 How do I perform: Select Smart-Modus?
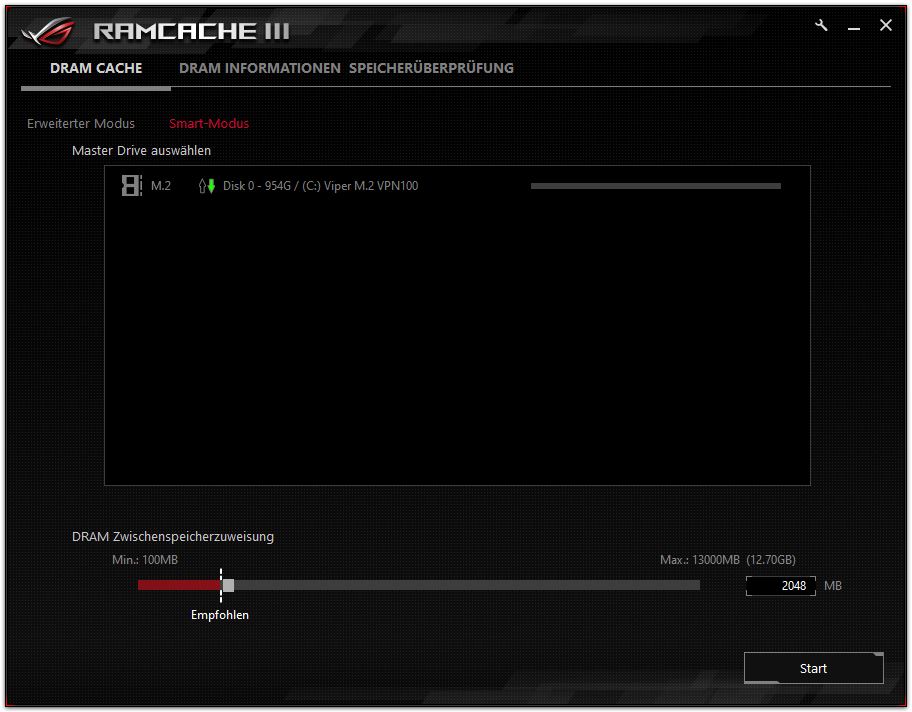click(x=209, y=123)
